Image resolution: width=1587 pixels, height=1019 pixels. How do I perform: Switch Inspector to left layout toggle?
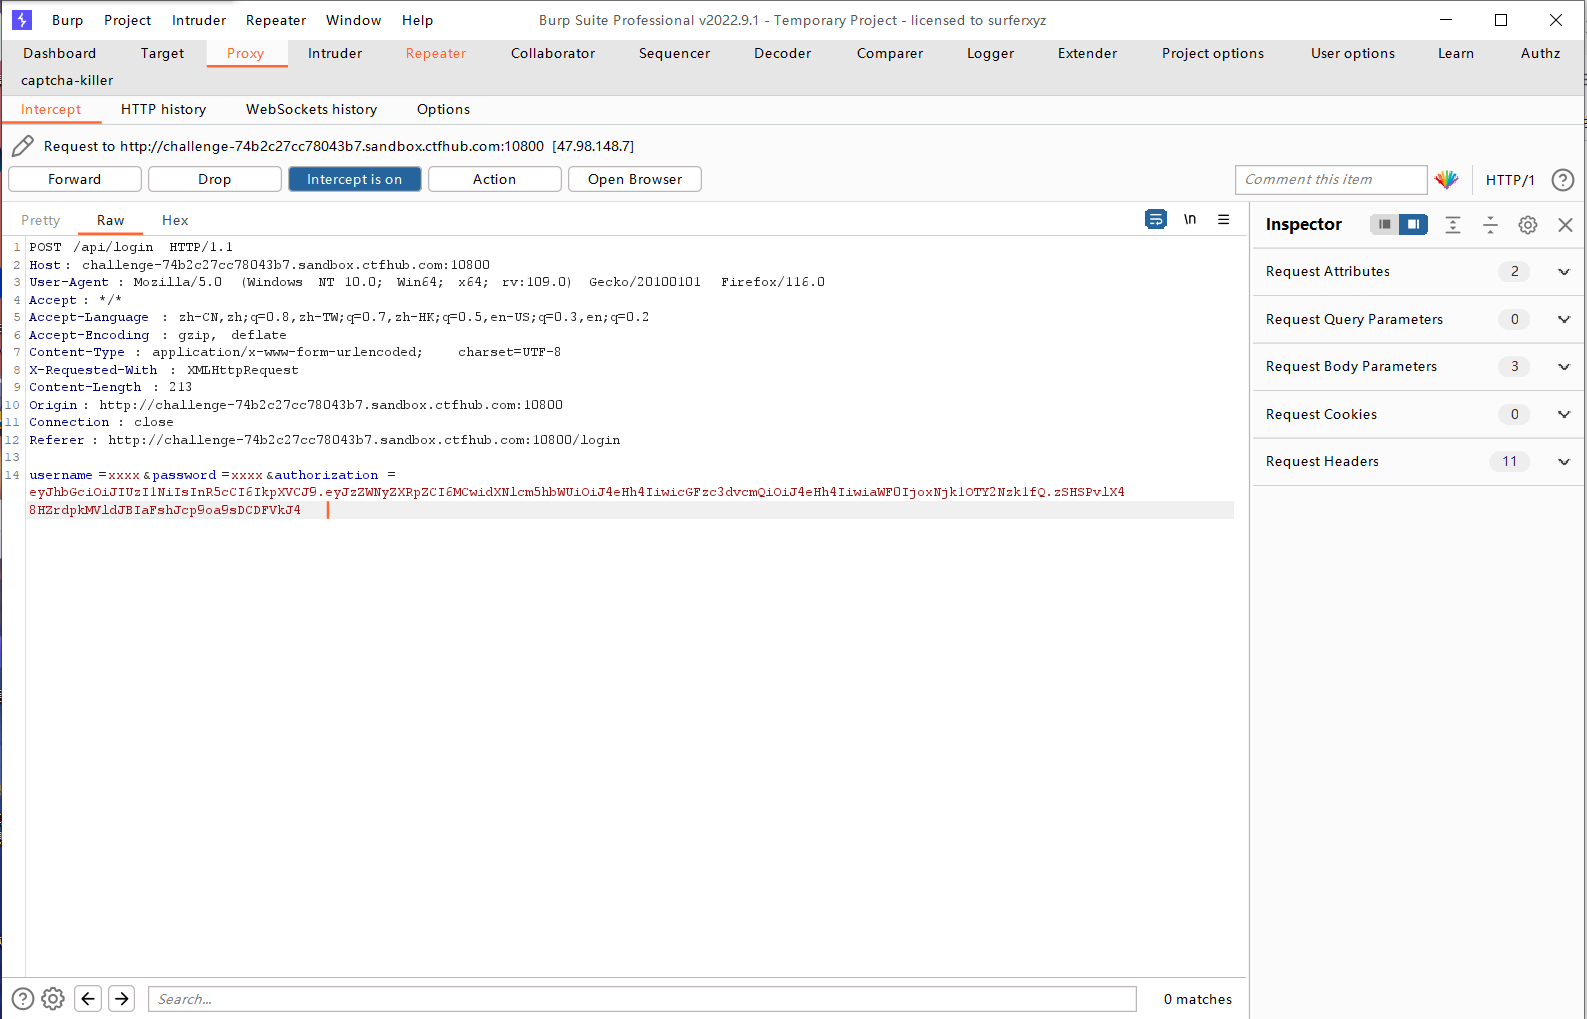1384,225
